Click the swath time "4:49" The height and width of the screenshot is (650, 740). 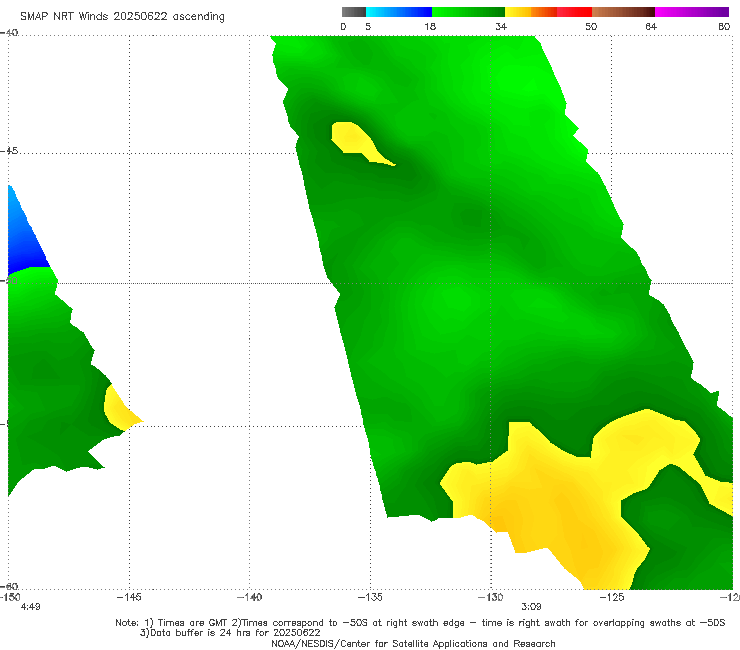click(30, 607)
